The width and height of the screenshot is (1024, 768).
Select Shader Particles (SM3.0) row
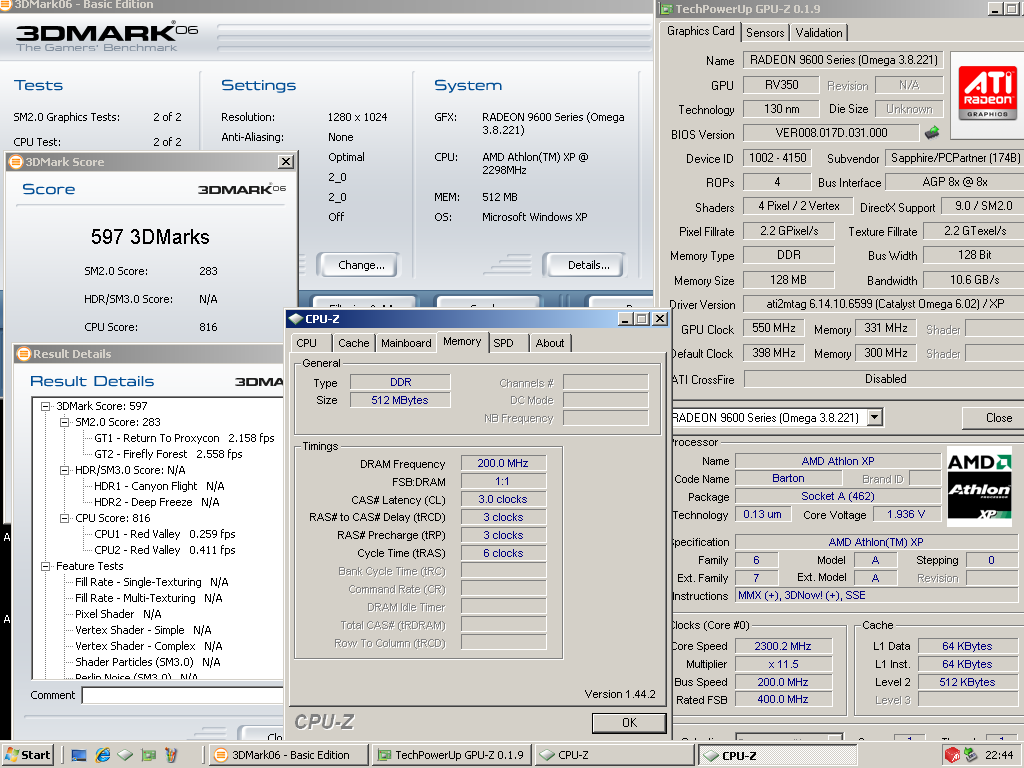[x=148, y=662]
